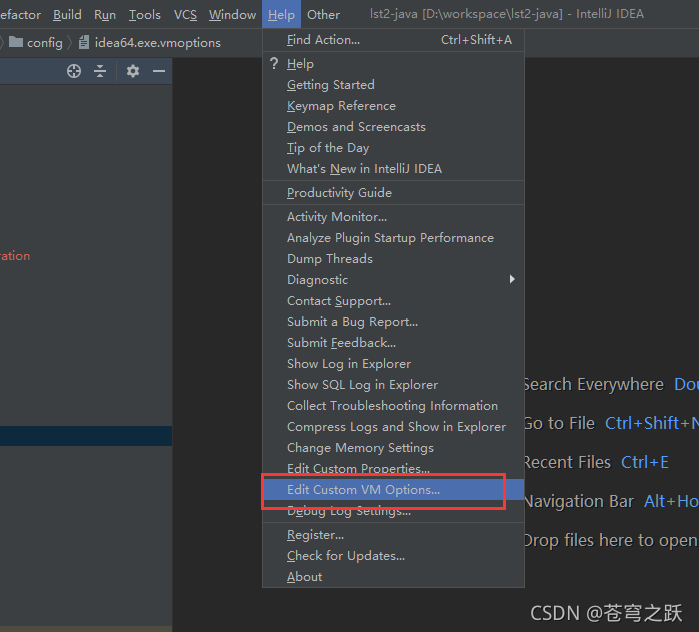This screenshot has width=699, height=632.
Task: Open project panel settings gear icon
Action: pos(132,71)
